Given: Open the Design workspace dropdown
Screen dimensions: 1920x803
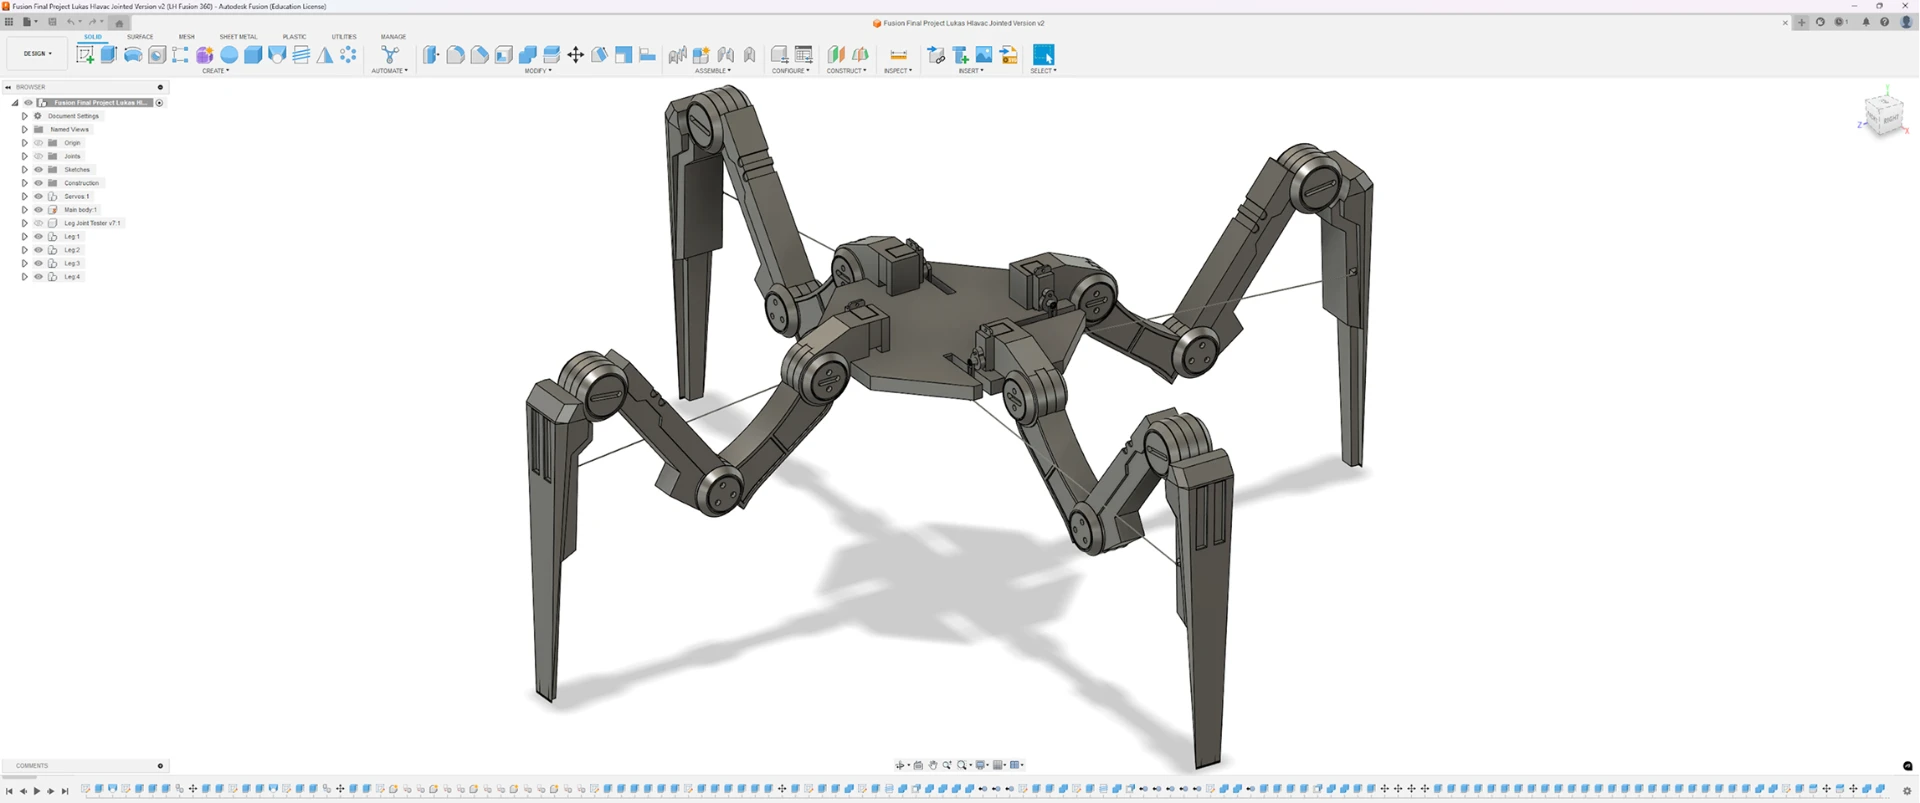Looking at the screenshot, I should 38,54.
